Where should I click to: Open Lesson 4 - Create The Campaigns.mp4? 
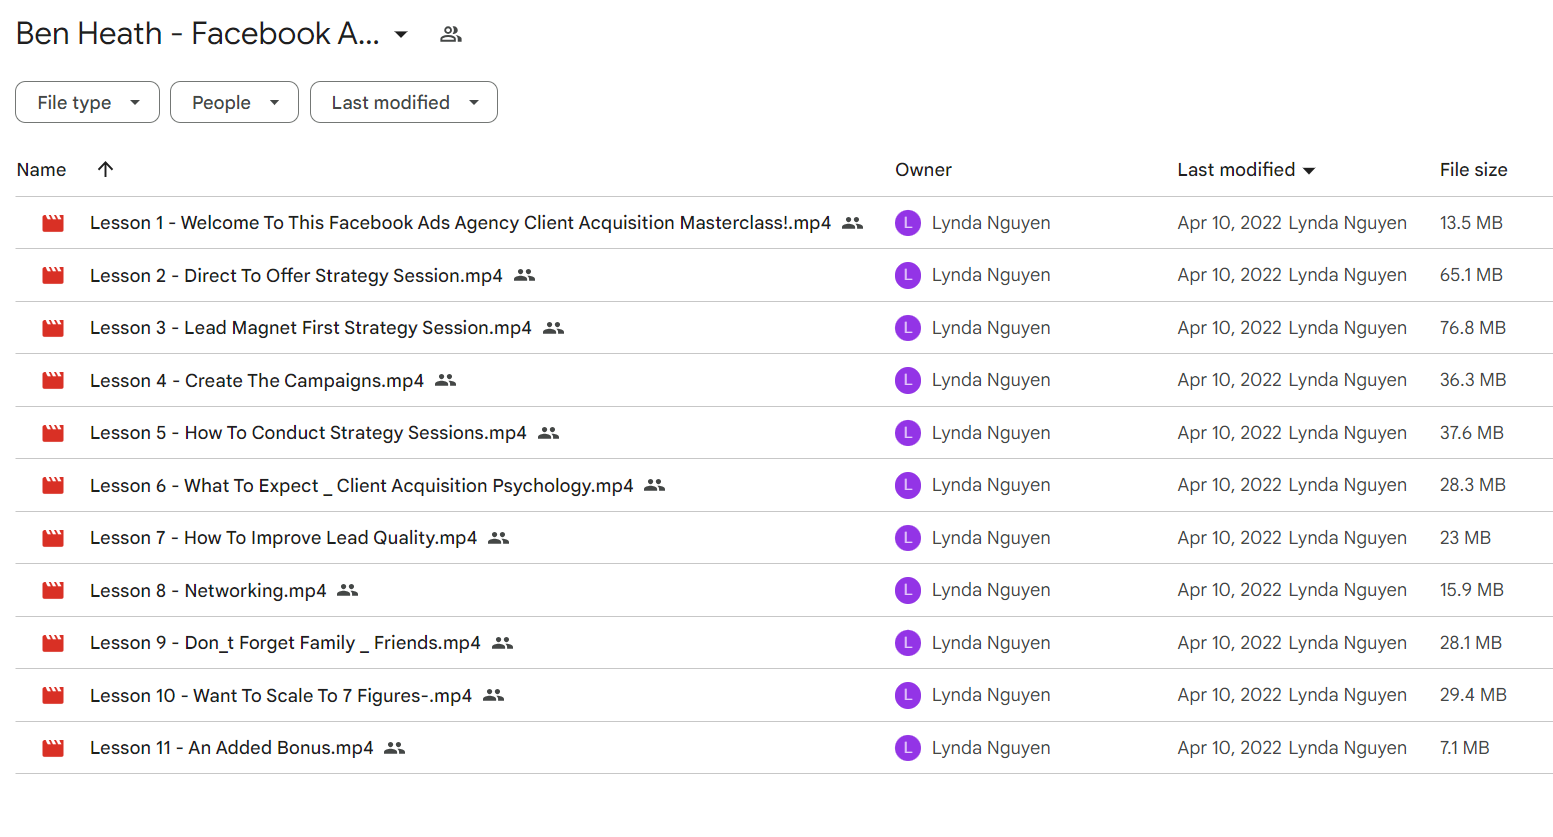(257, 381)
